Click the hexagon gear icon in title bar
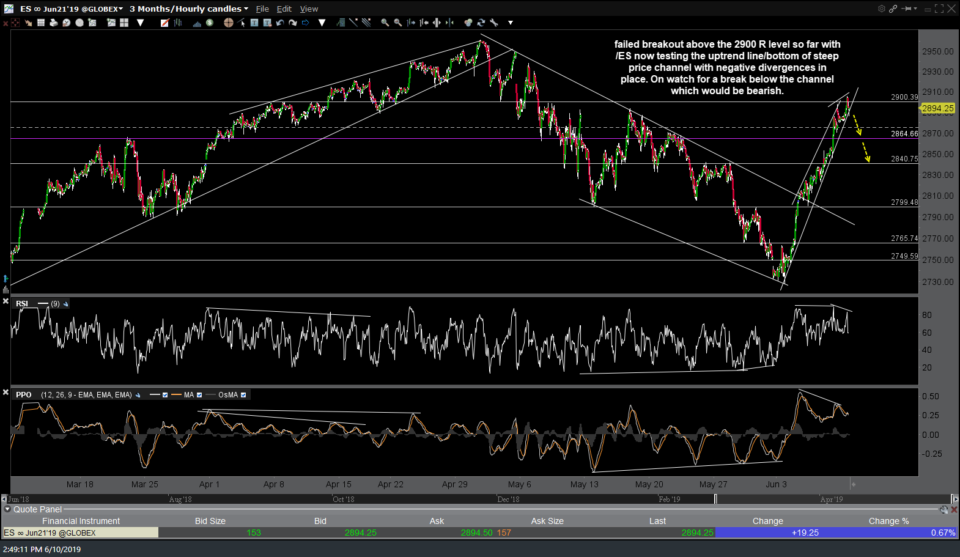This screenshot has width=960, height=557. 882,9
